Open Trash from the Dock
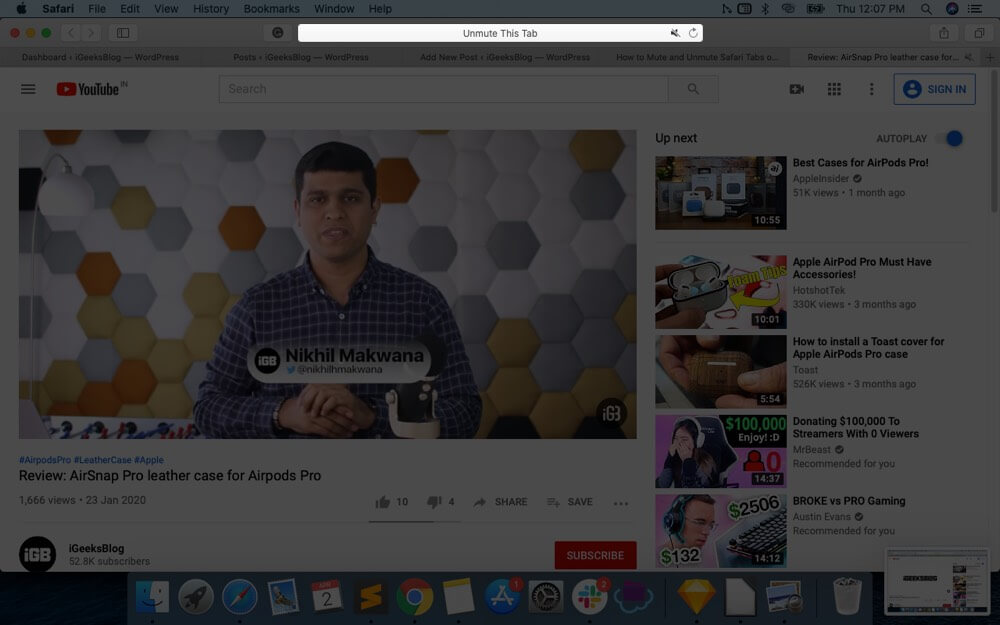 pos(848,597)
